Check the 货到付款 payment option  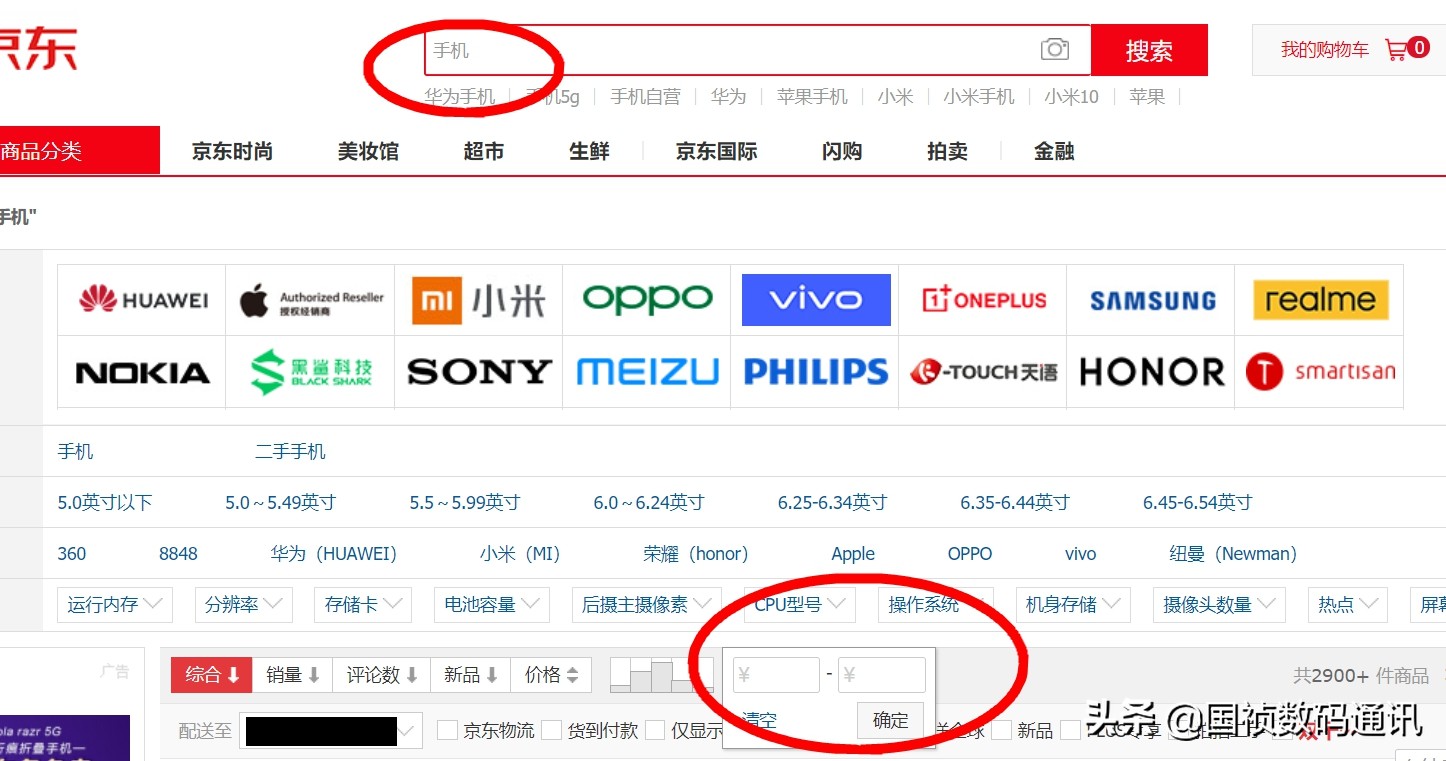[552, 730]
